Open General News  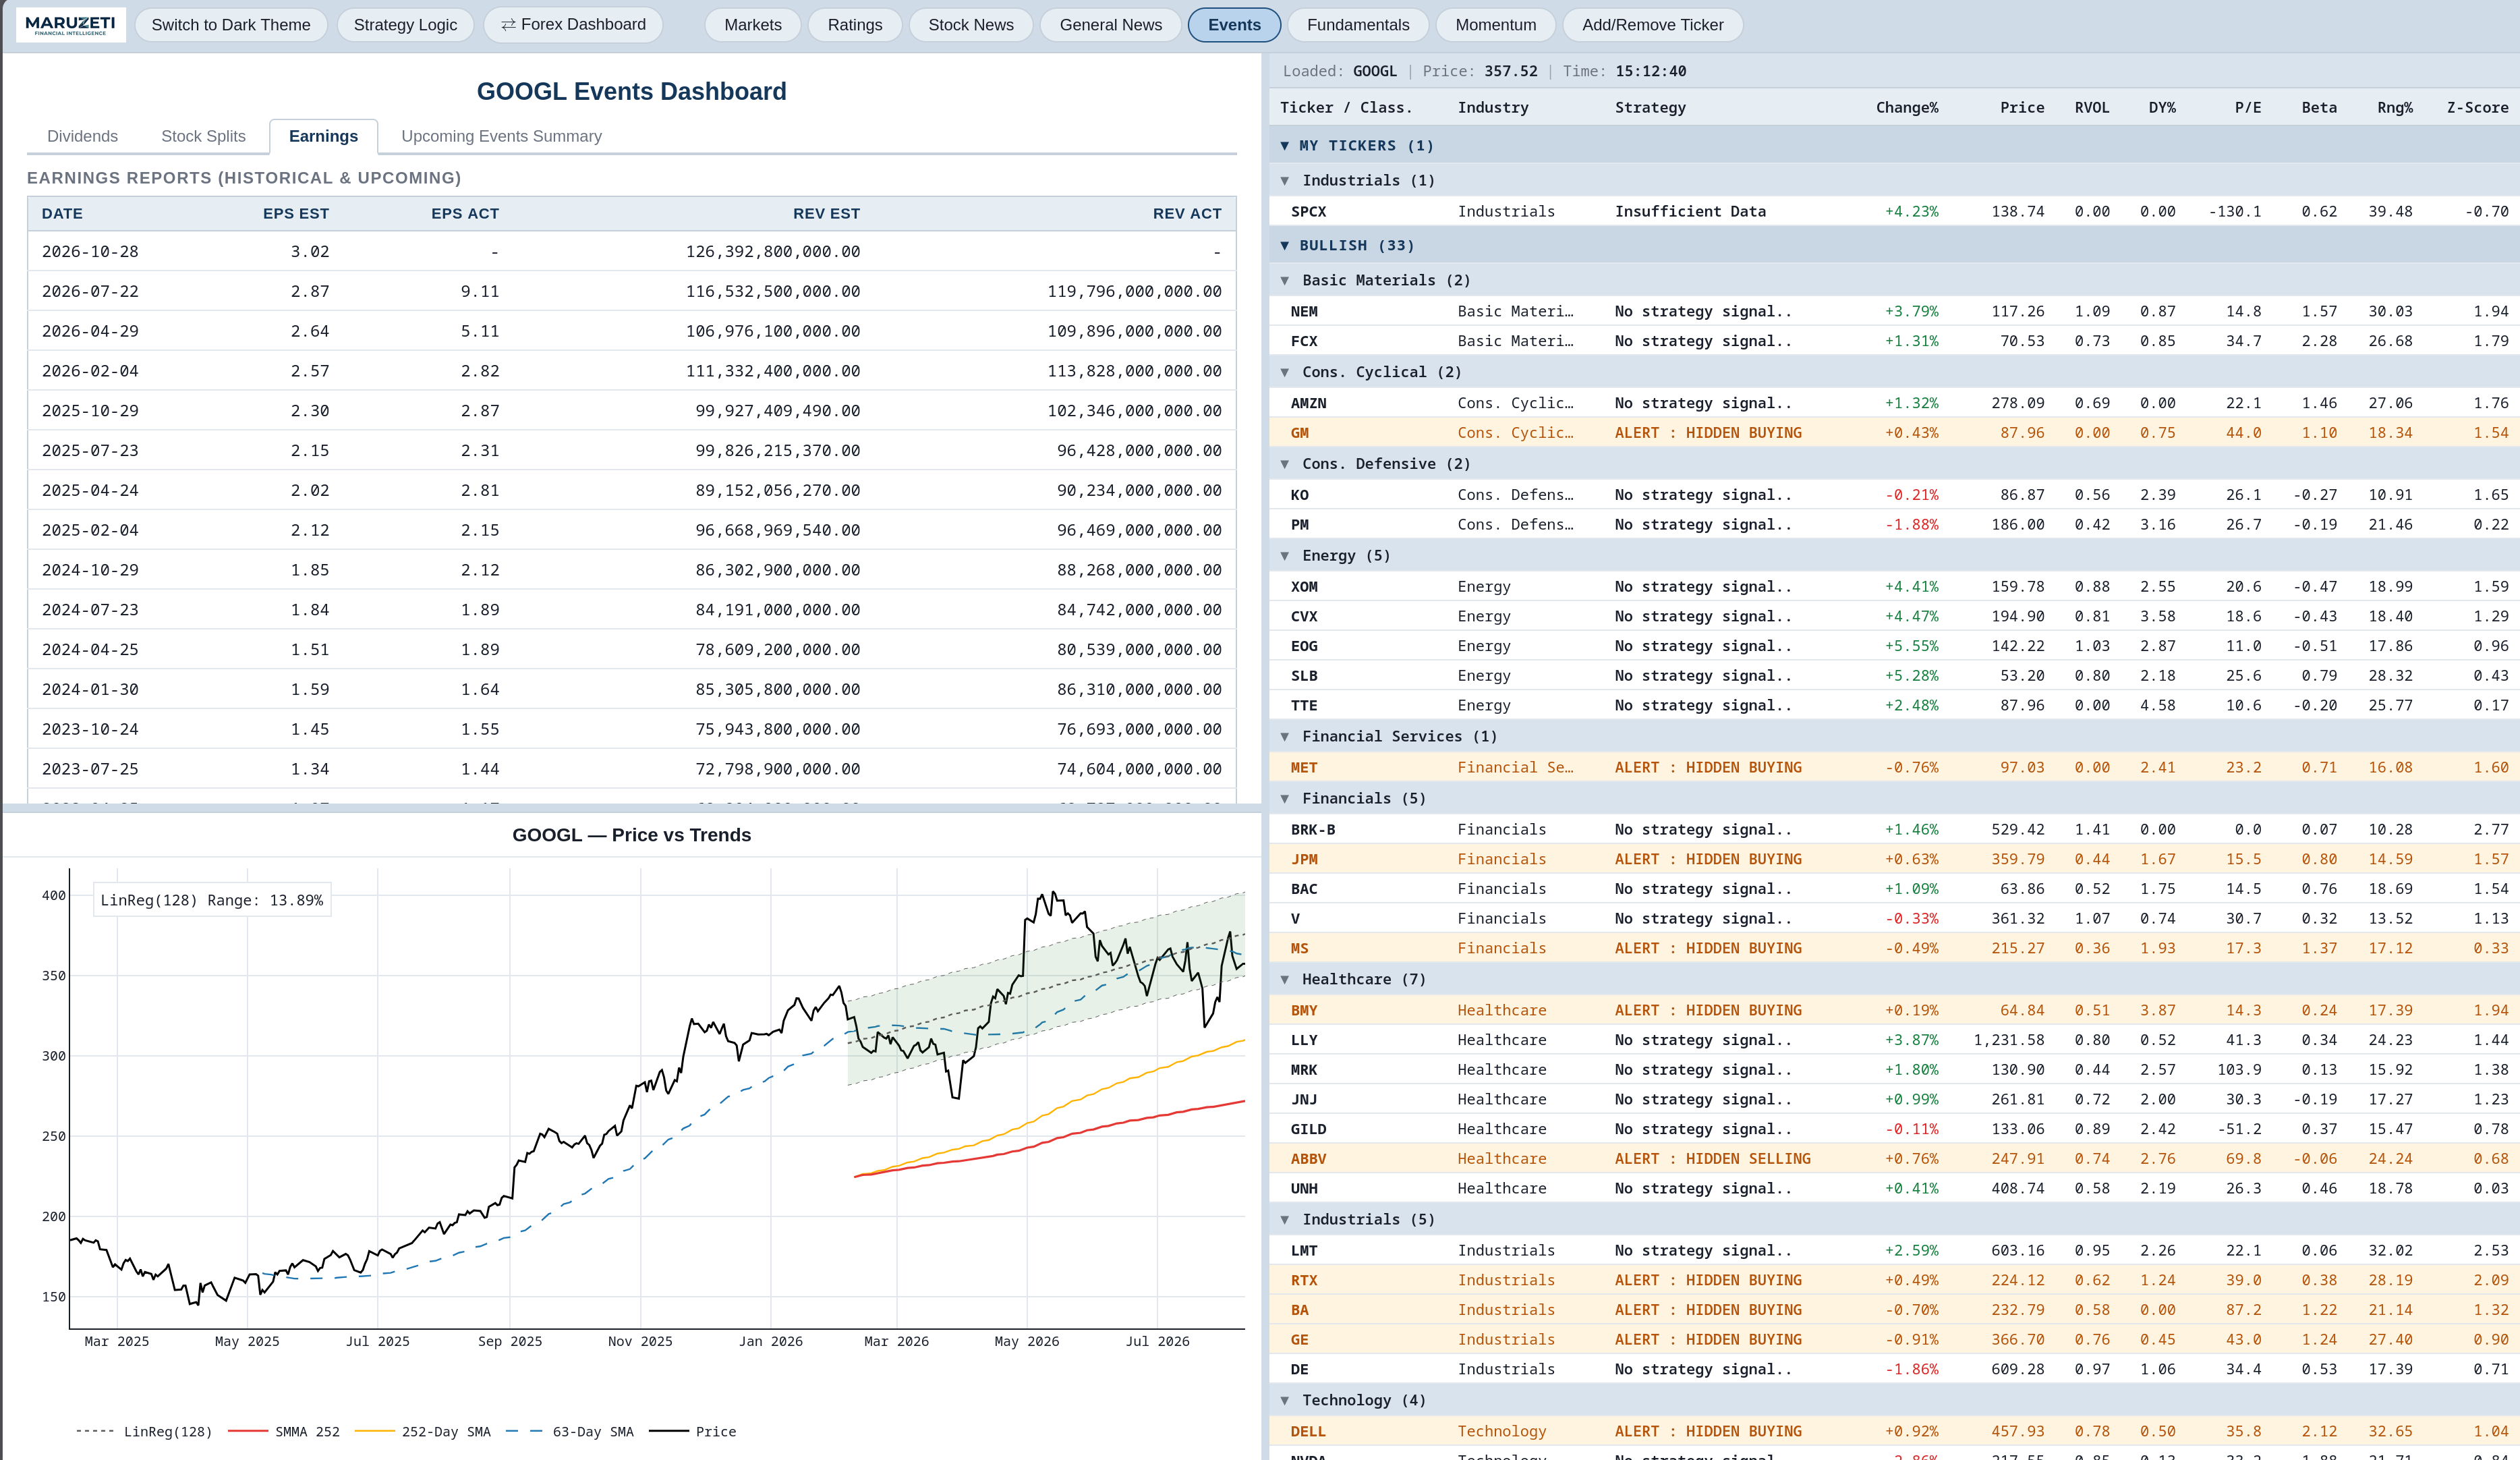1110,25
